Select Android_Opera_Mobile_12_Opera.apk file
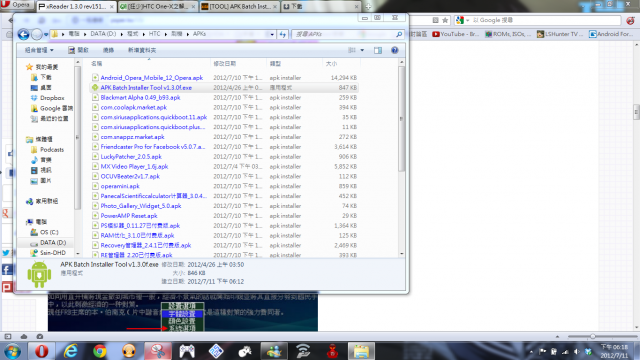The height and width of the screenshot is (360, 640). tap(151, 78)
